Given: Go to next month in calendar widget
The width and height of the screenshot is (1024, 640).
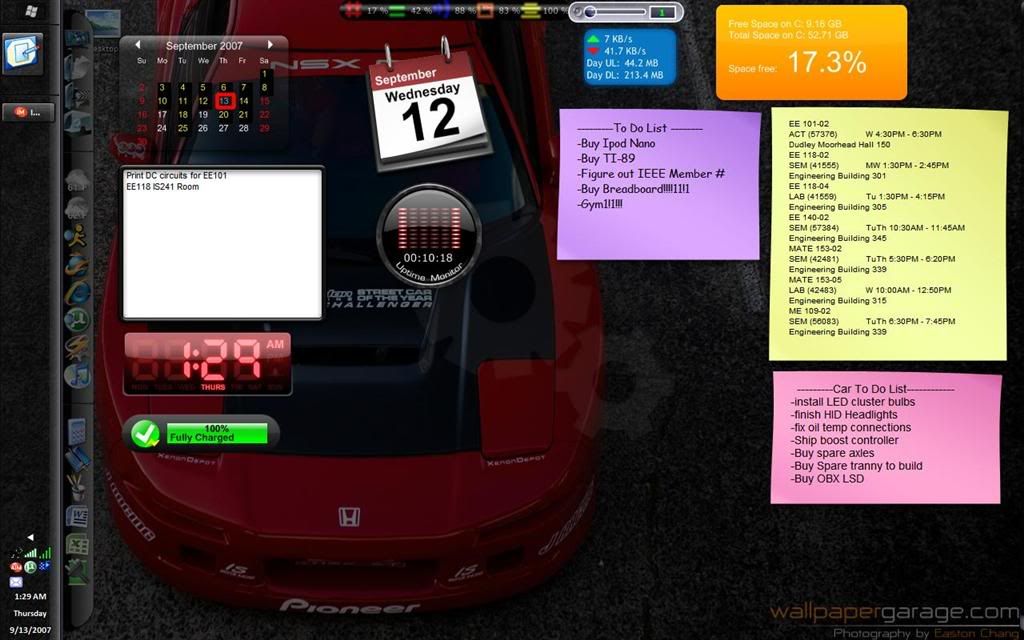Looking at the screenshot, I should [270, 44].
